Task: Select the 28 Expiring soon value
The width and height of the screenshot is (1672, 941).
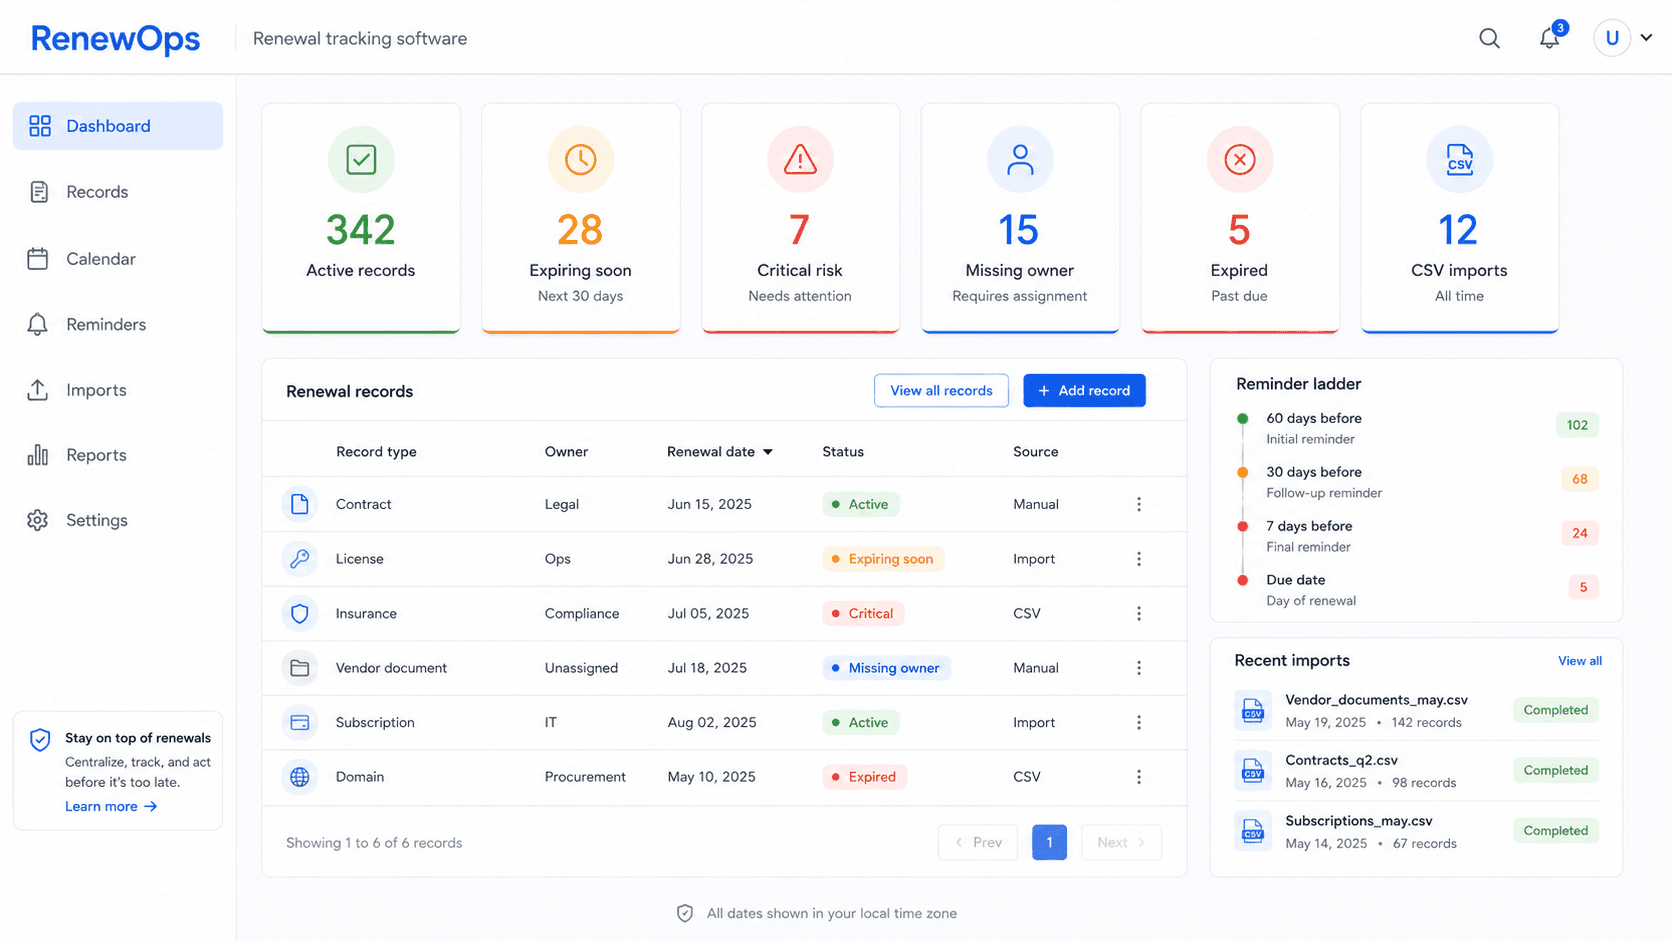Action: [x=580, y=230]
